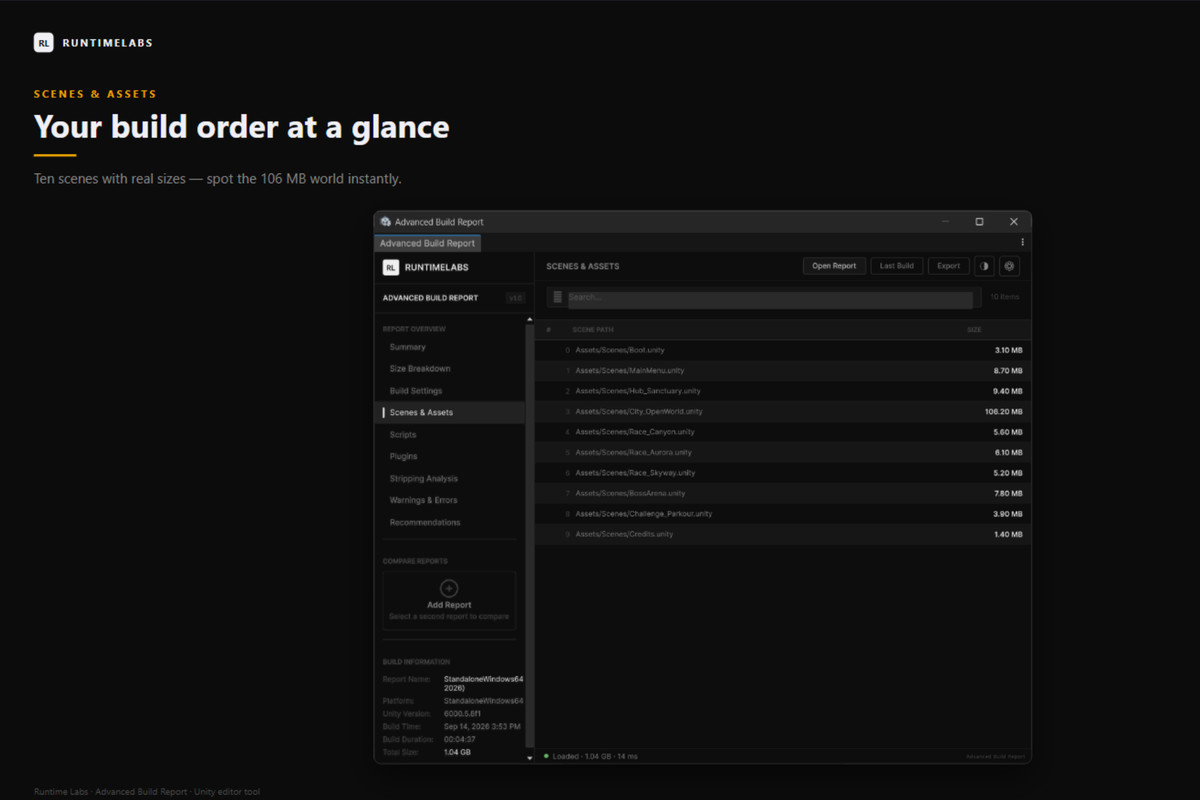The height and width of the screenshot is (800, 1200).
Task: Select the Assets/Scenes/Hub_Sanctuary.unity row
Action: 783,391
